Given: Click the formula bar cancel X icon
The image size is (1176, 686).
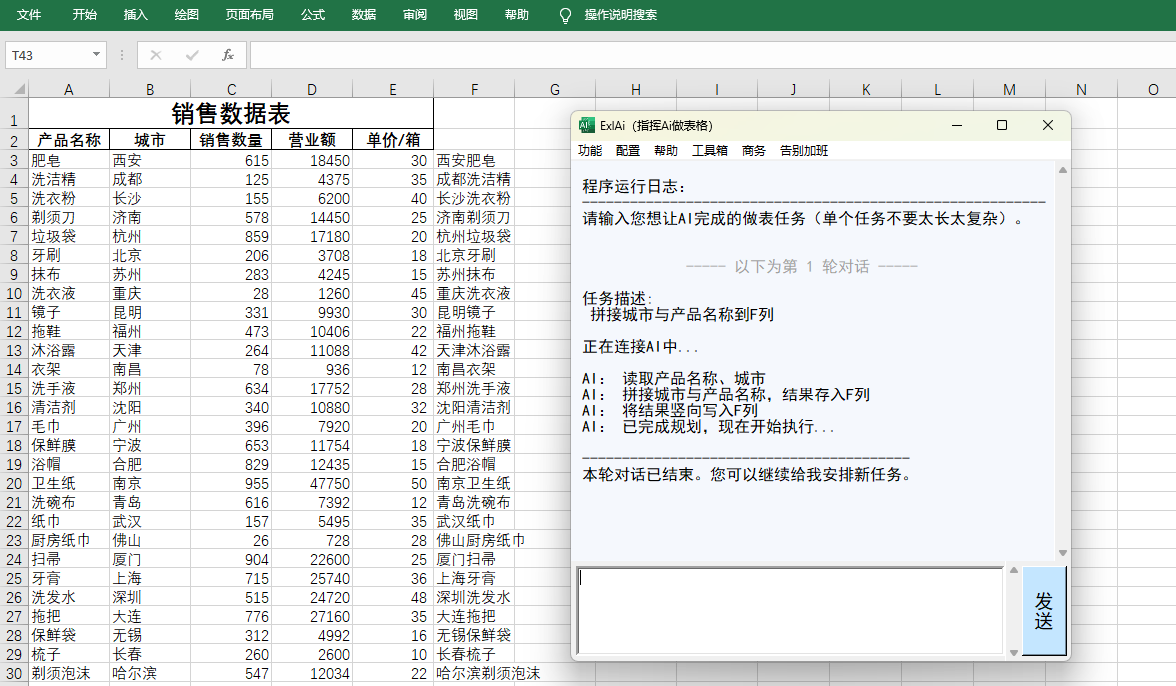Looking at the screenshot, I should pos(156,55).
